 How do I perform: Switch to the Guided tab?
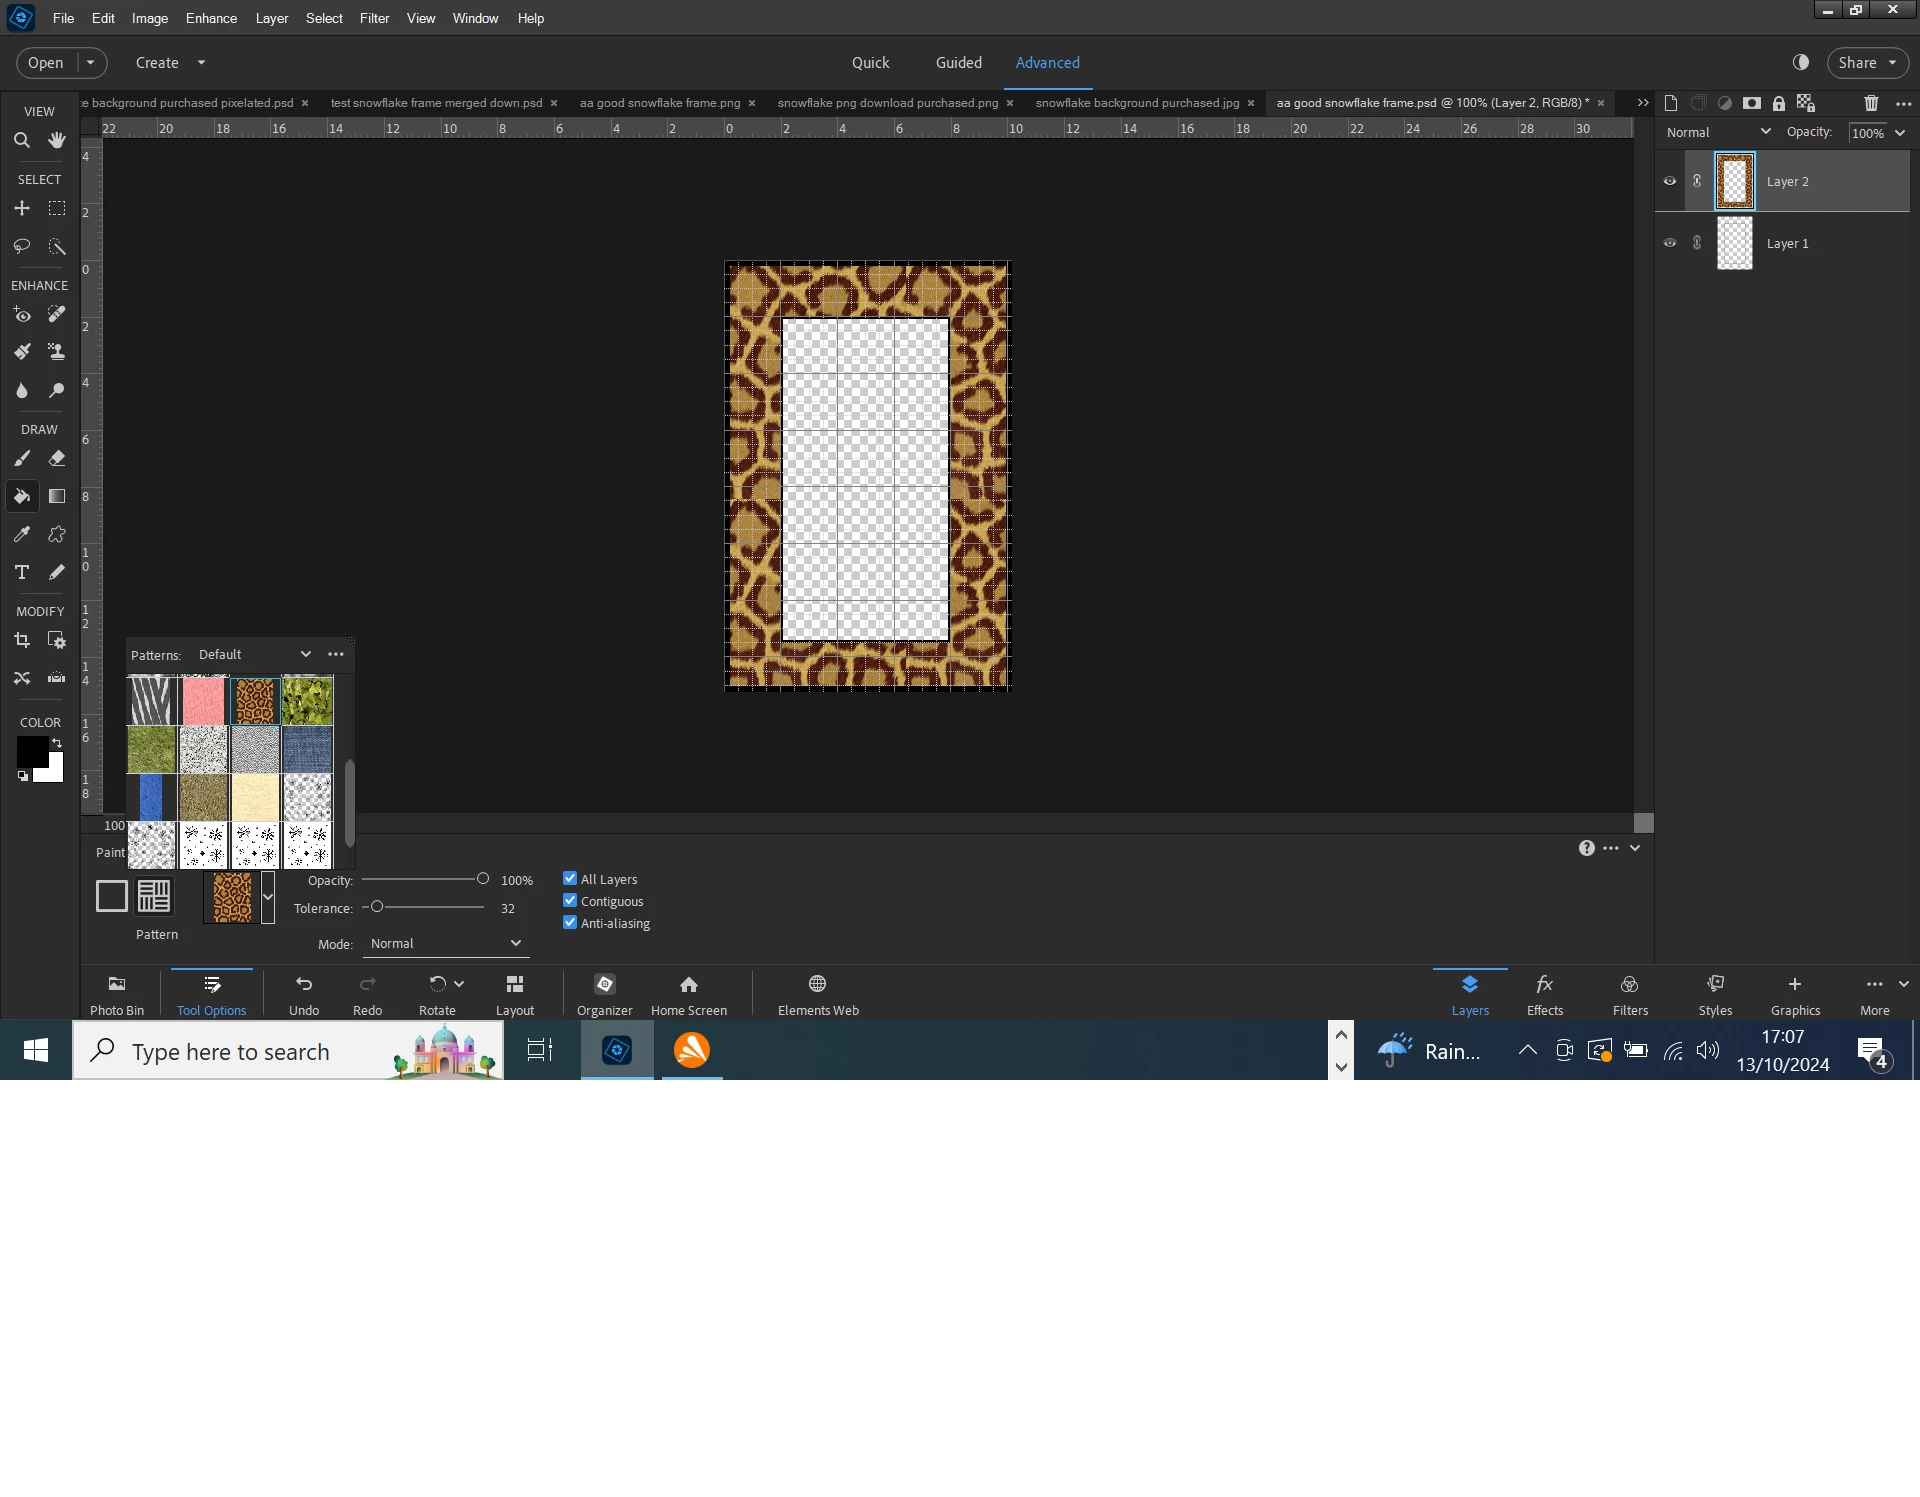point(958,62)
